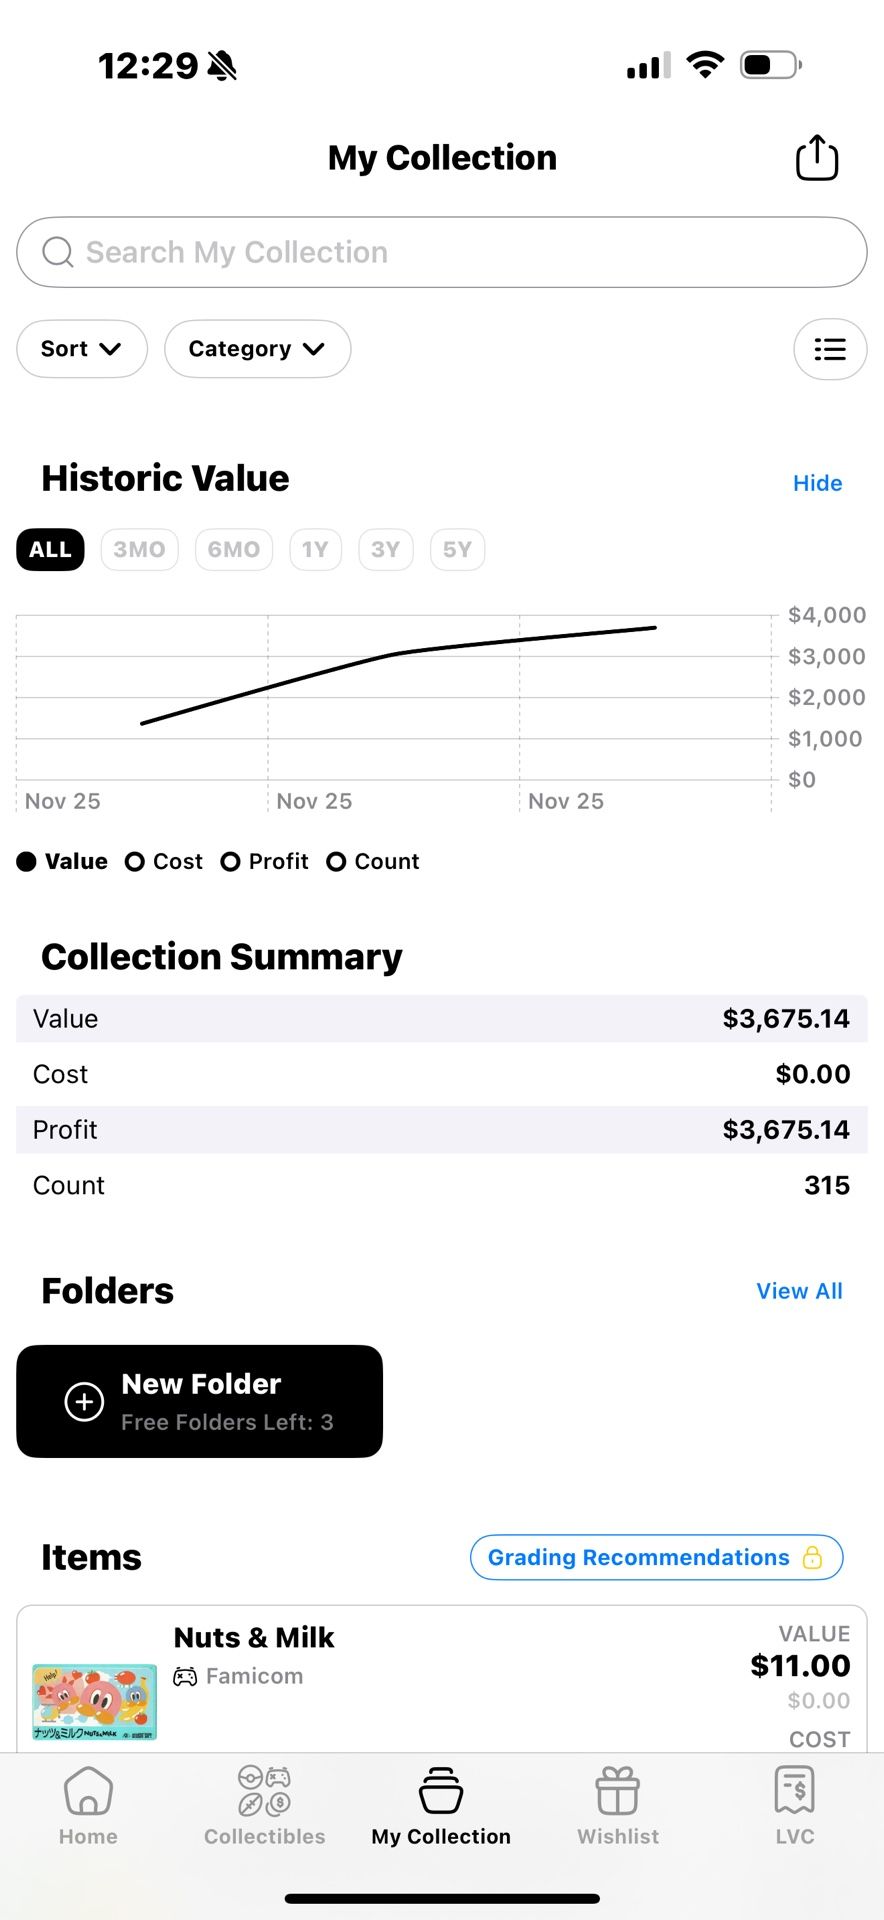Switch to list view icon
Screen dimensions: 884x1920
[x=829, y=349]
